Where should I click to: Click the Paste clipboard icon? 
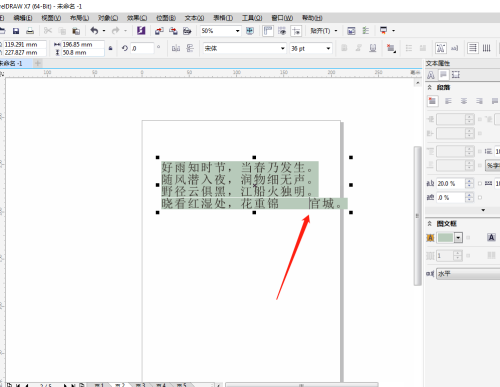76,31
